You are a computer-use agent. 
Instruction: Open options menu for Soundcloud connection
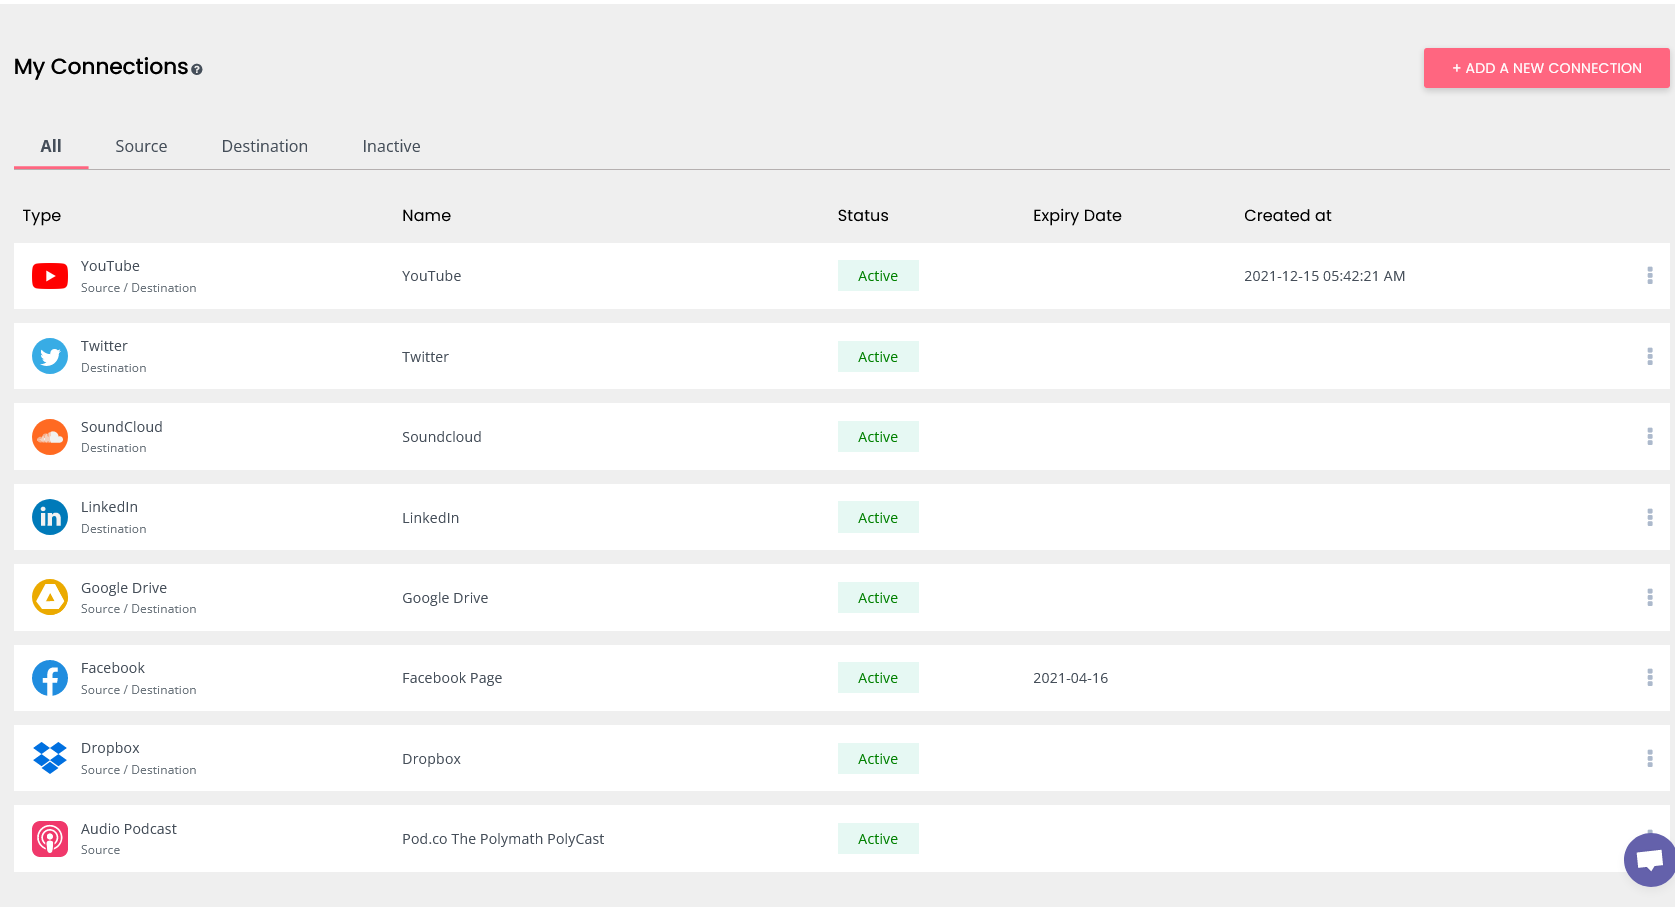(x=1650, y=436)
